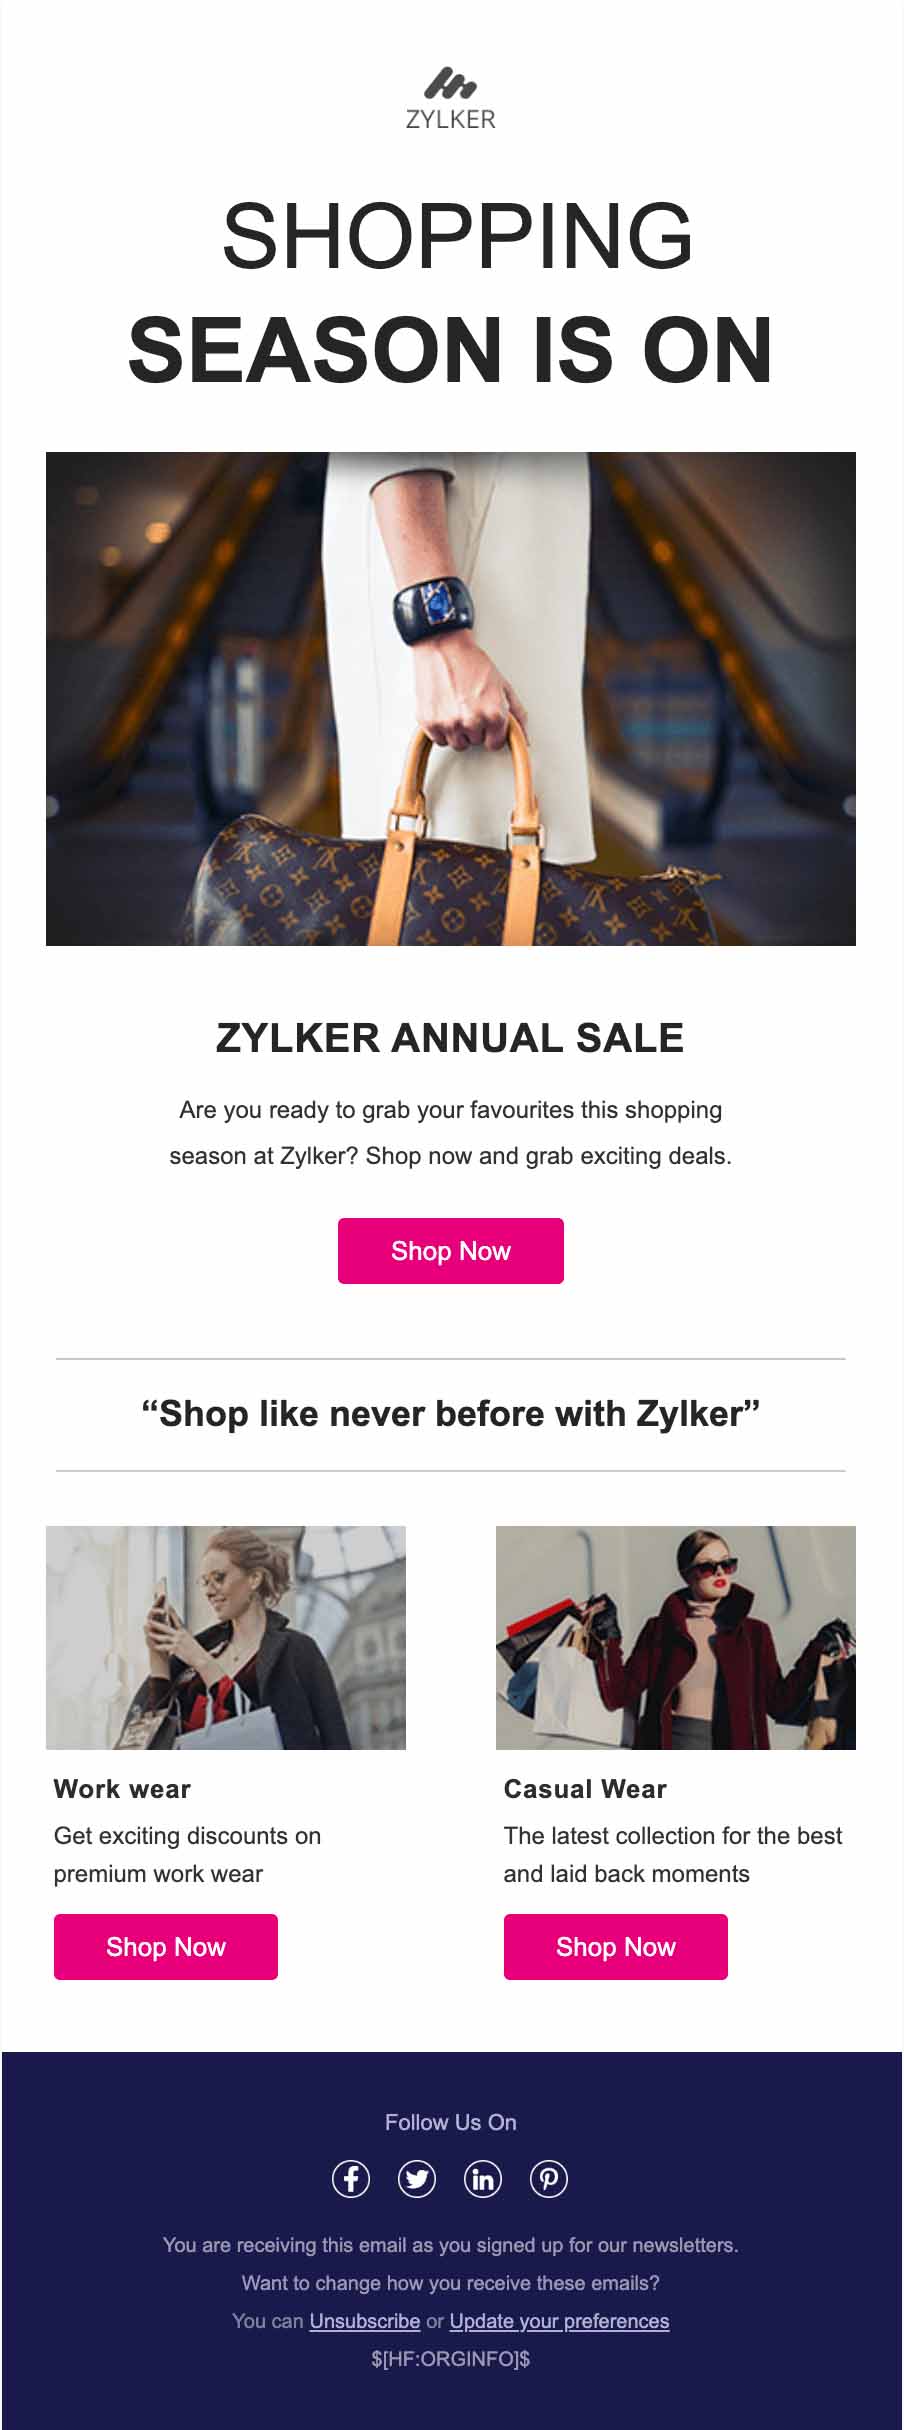This screenshot has height=2430, width=904.
Task: Click the Zylker logo icon
Action: [x=450, y=84]
